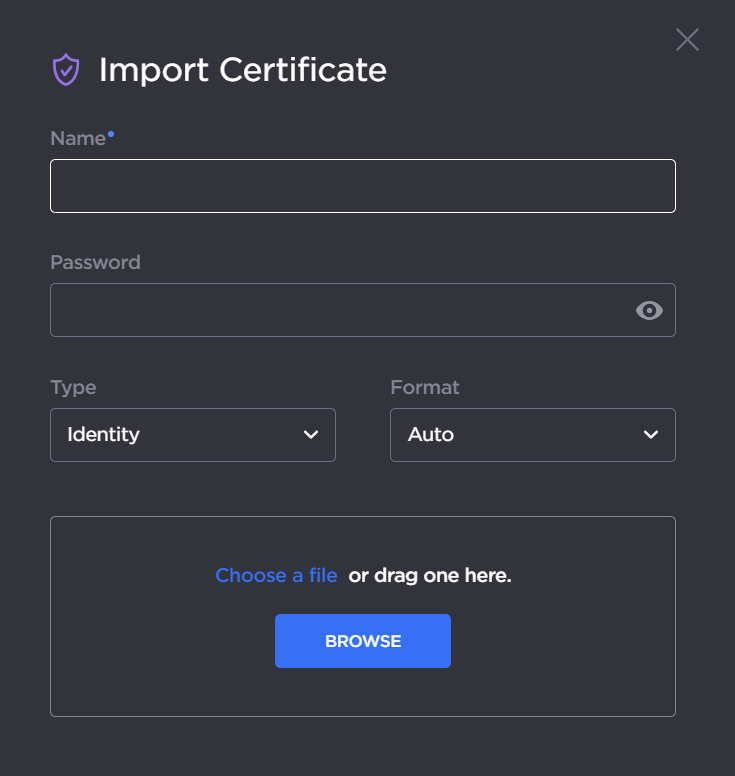
Task: Click the "Choose a file" link
Action: pyautogui.click(x=276, y=576)
